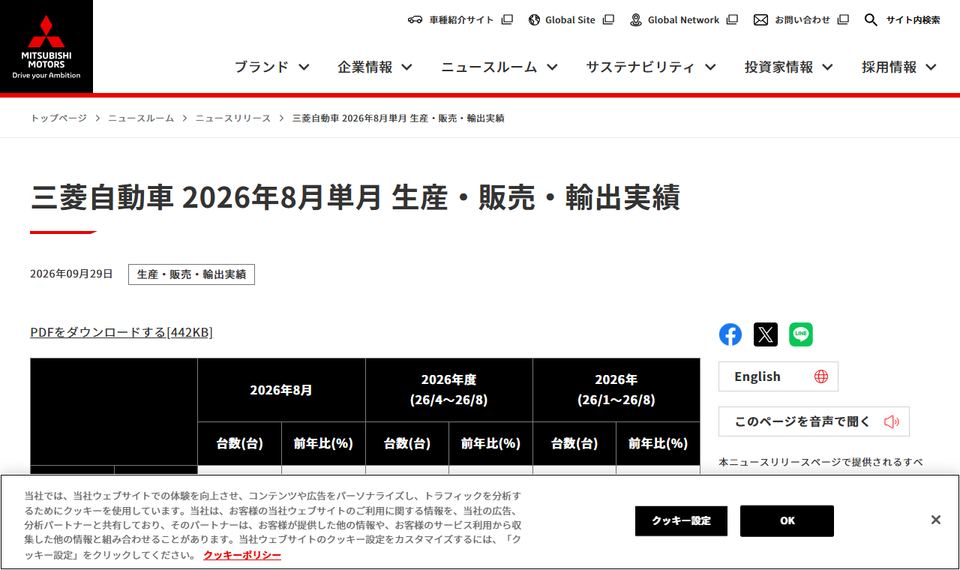
Task: Expand the chevron next to サステナビリティ
Action: tap(710, 67)
